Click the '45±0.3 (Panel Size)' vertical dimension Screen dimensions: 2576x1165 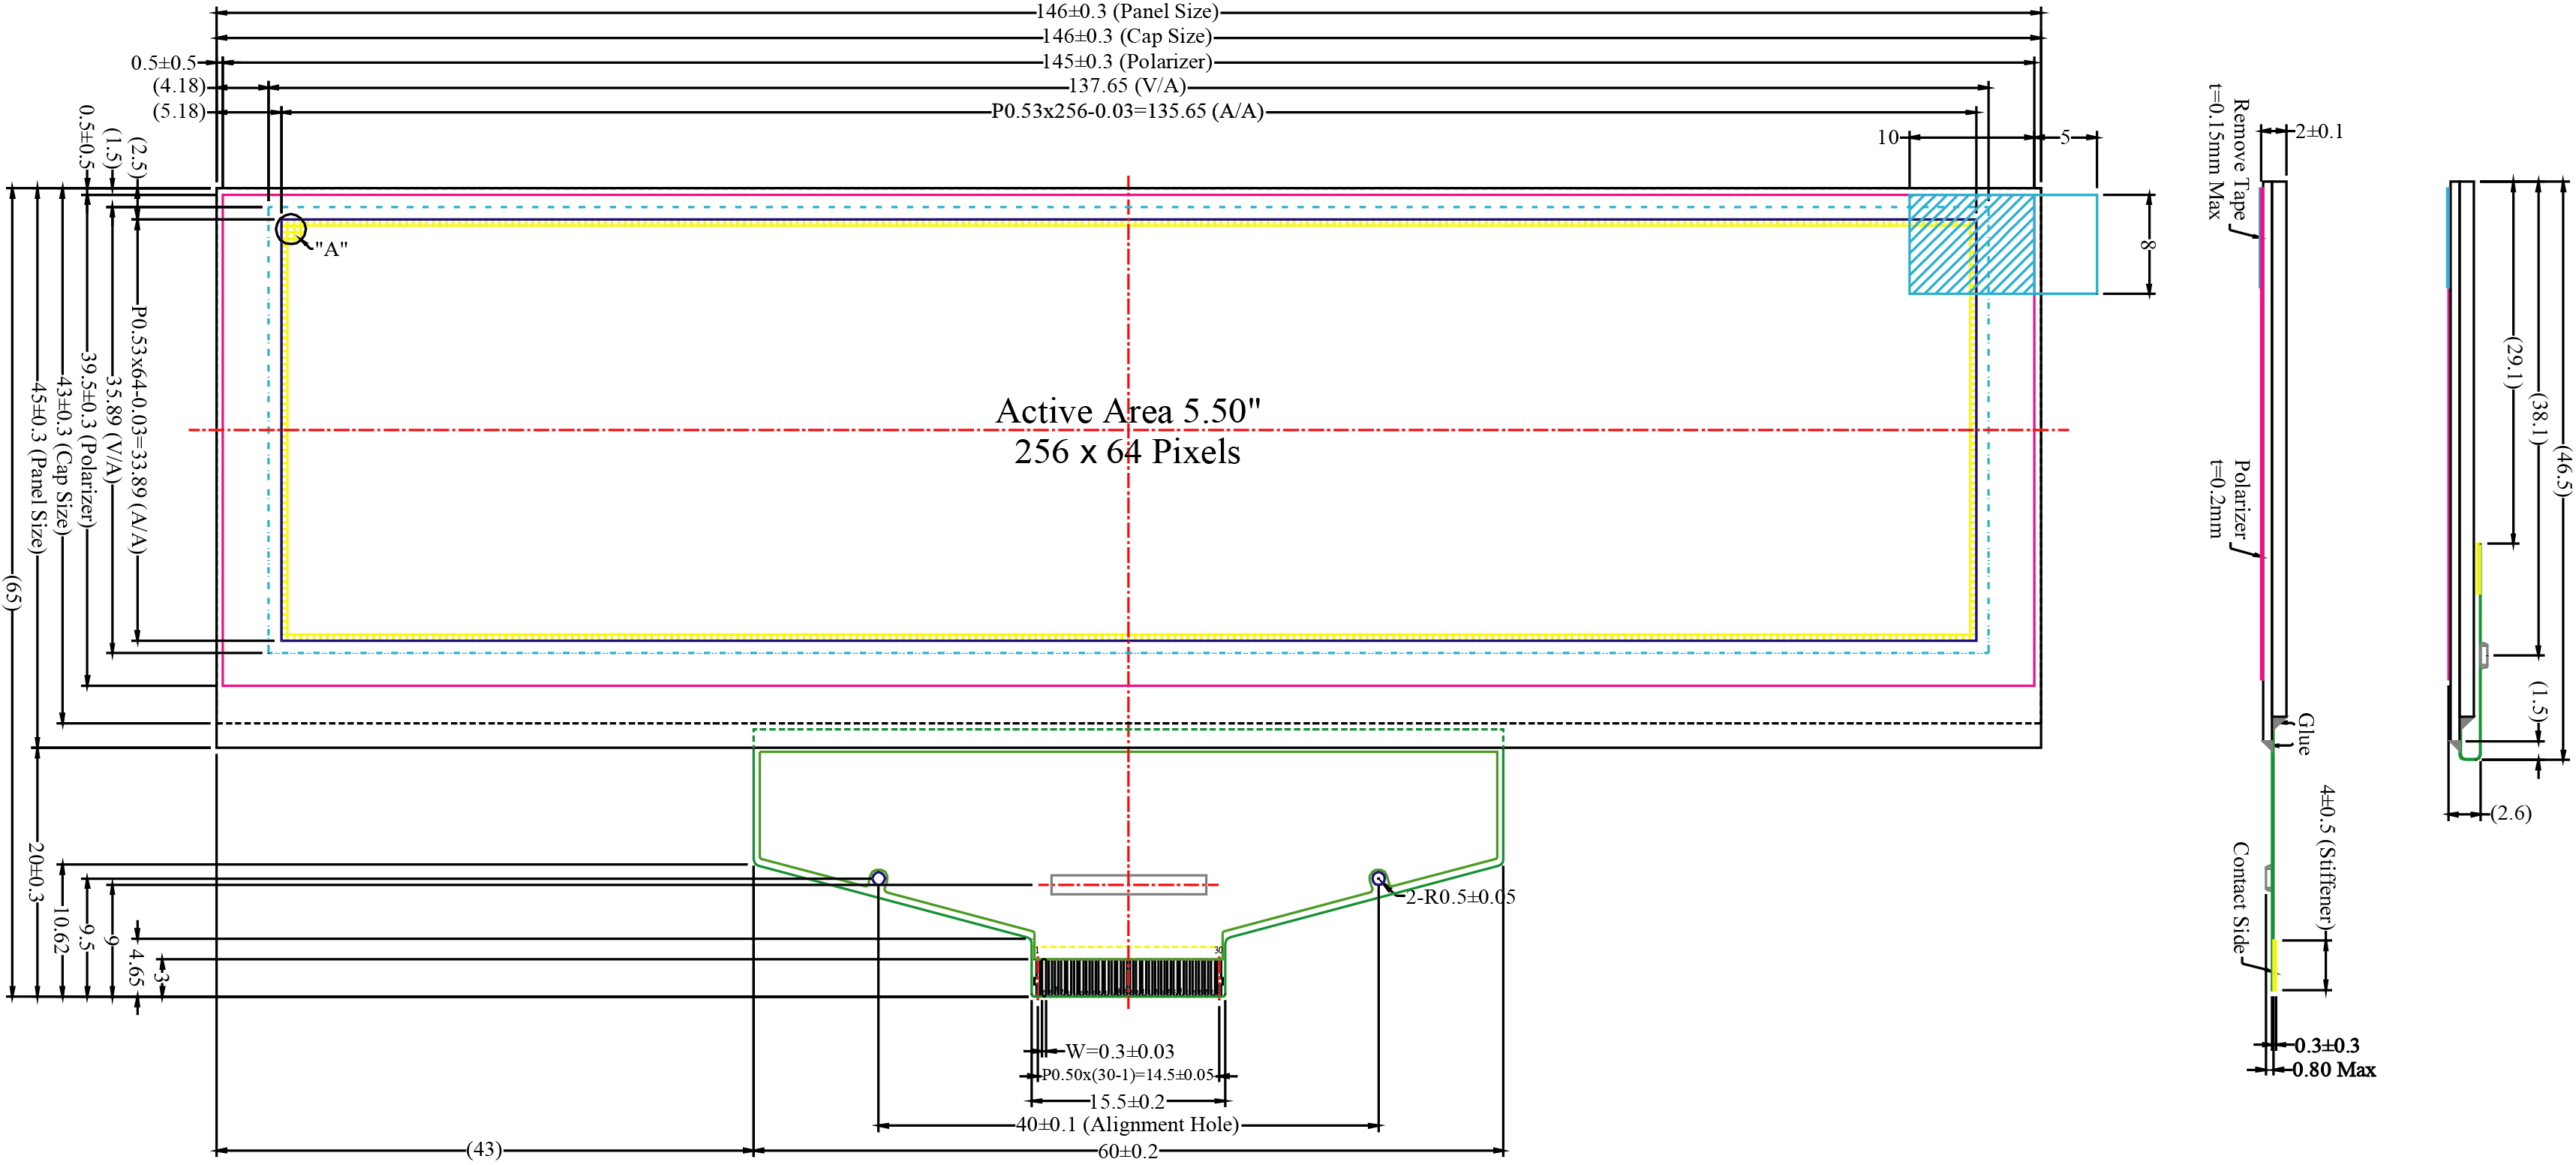click(x=38, y=467)
